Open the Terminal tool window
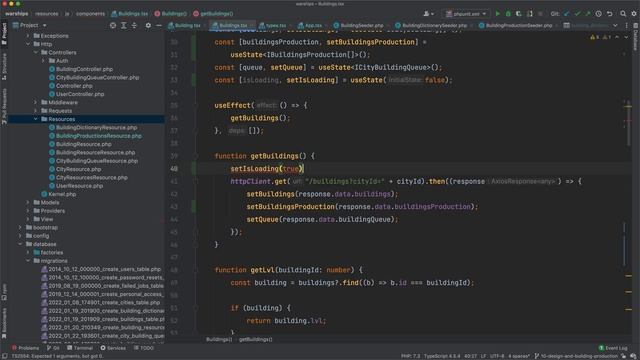This screenshot has width=640, height=360. 80,348
